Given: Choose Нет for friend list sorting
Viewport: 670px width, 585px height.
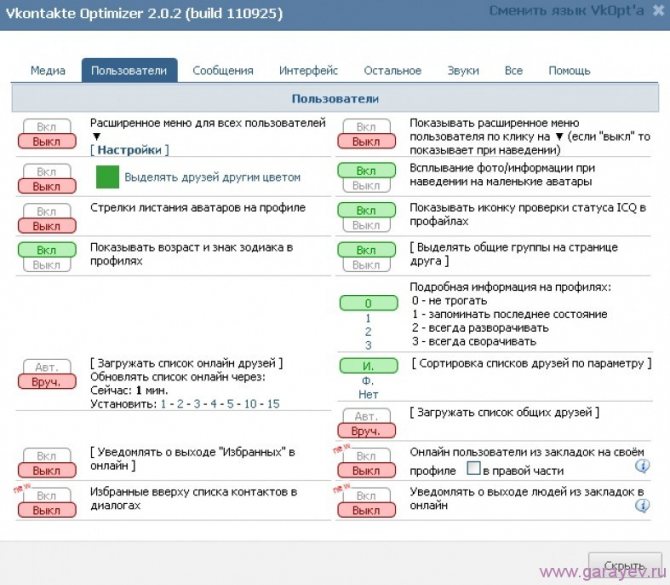Looking at the screenshot, I should (368, 394).
